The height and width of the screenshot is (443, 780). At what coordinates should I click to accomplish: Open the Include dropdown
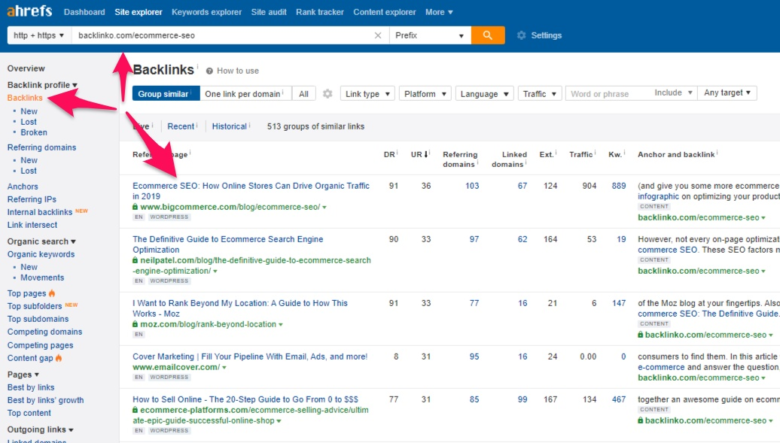coord(673,93)
